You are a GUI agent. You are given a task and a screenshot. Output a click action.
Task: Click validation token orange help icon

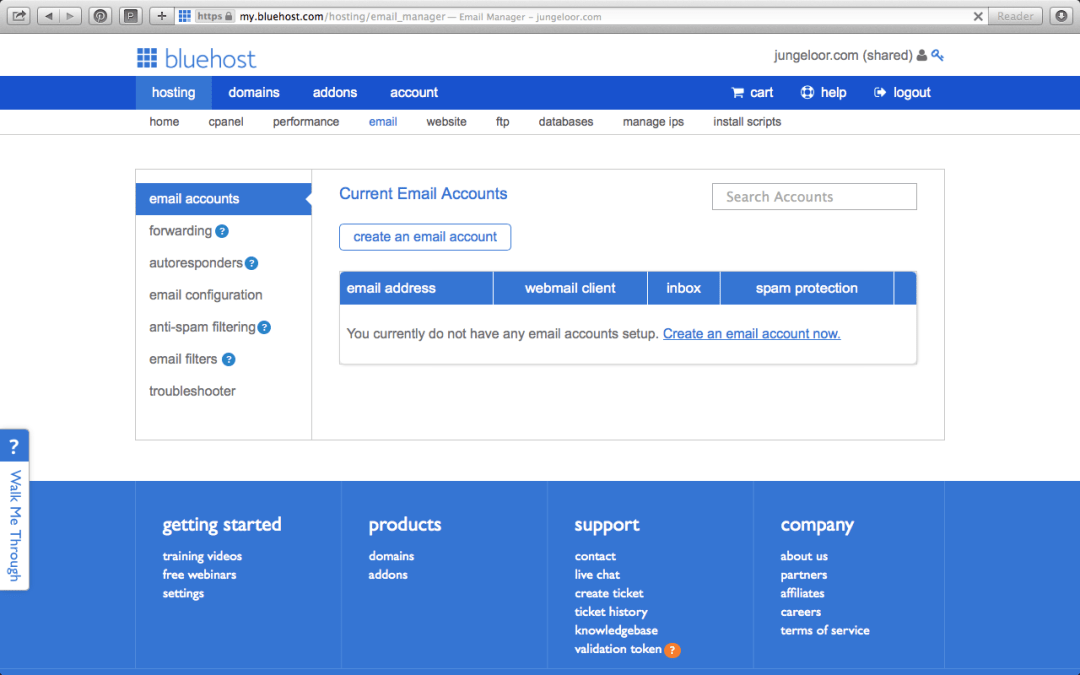672,650
